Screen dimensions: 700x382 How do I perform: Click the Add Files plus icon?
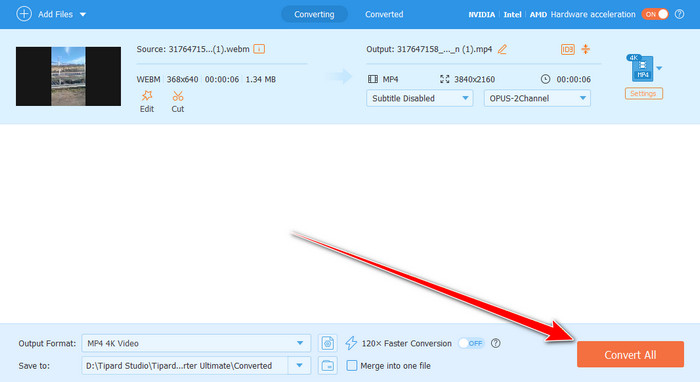coord(24,14)
